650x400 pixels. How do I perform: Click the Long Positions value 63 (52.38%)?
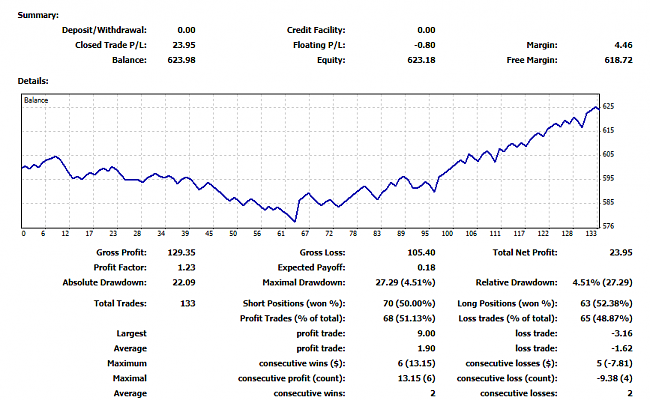606,303
